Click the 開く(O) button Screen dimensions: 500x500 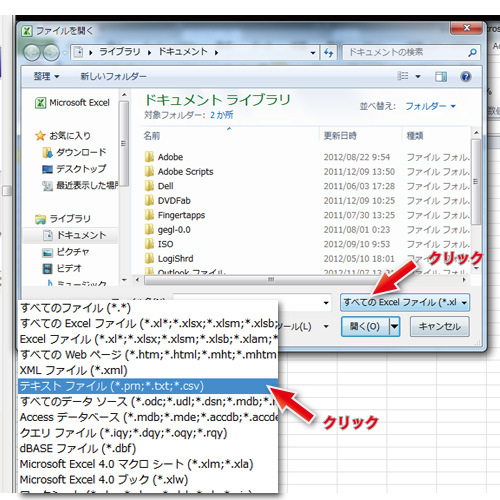click(365, 326)
